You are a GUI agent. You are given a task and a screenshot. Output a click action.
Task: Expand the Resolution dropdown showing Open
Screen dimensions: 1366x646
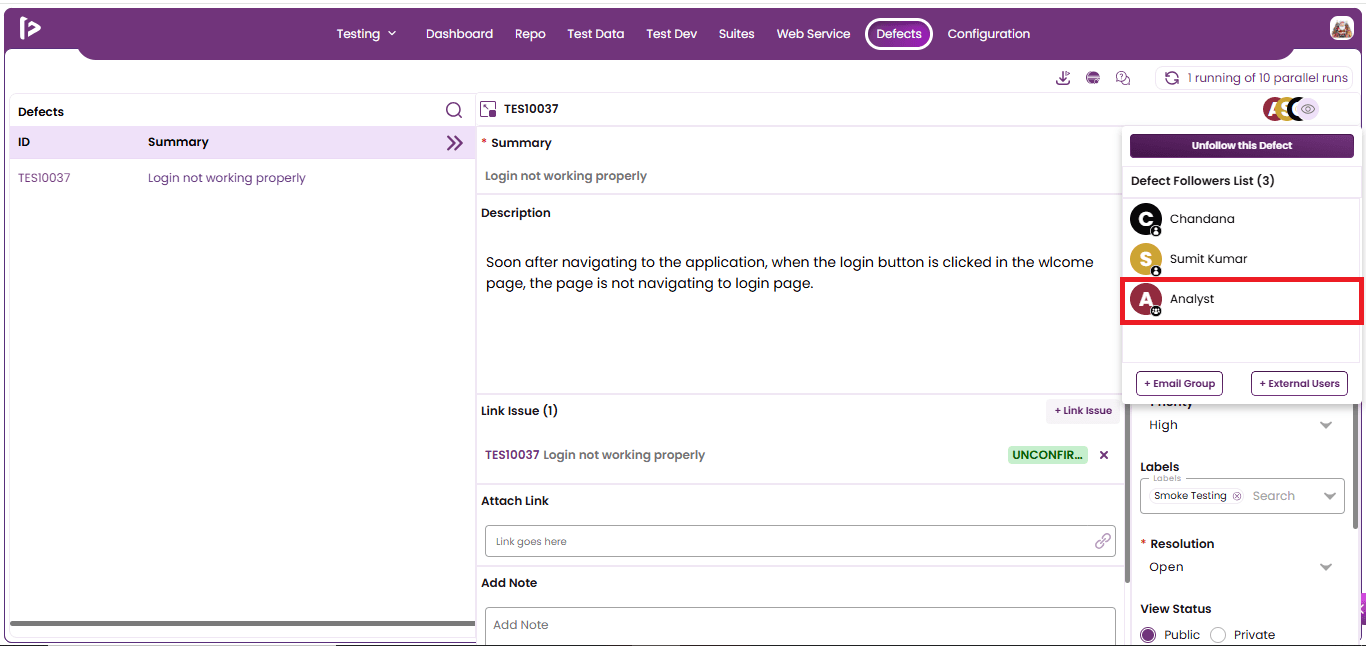[1326, 567]
